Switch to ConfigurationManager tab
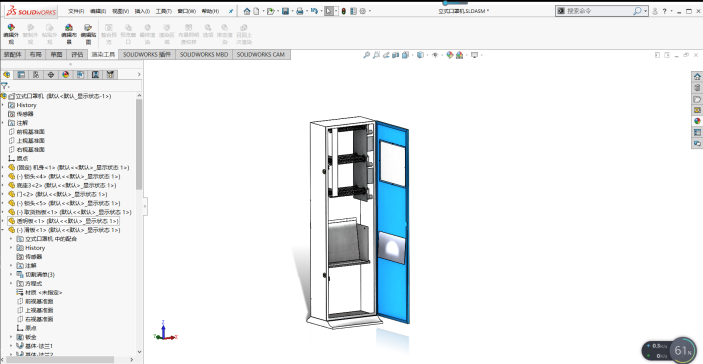 pos(36,75)
